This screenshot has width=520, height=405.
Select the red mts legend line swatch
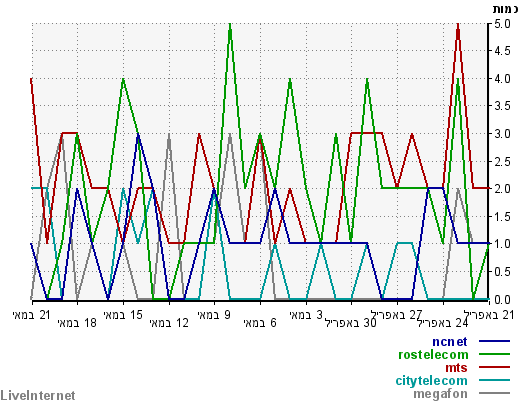494,367
